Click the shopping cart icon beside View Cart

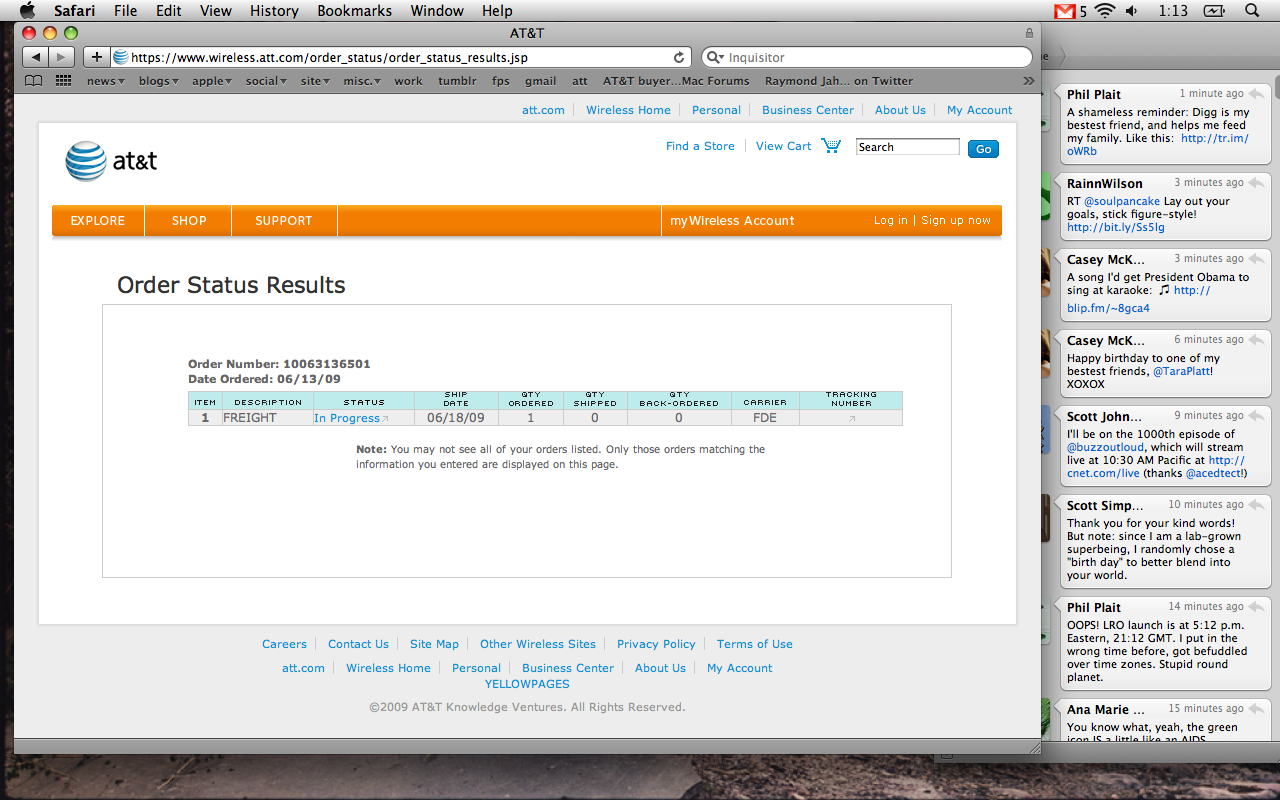tap(831, 146)
